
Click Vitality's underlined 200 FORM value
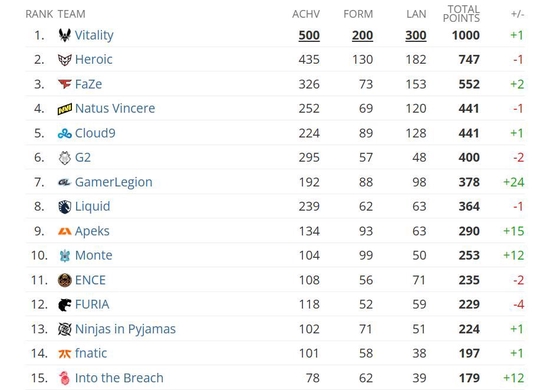pyautogui.click(x=362, y=35)
